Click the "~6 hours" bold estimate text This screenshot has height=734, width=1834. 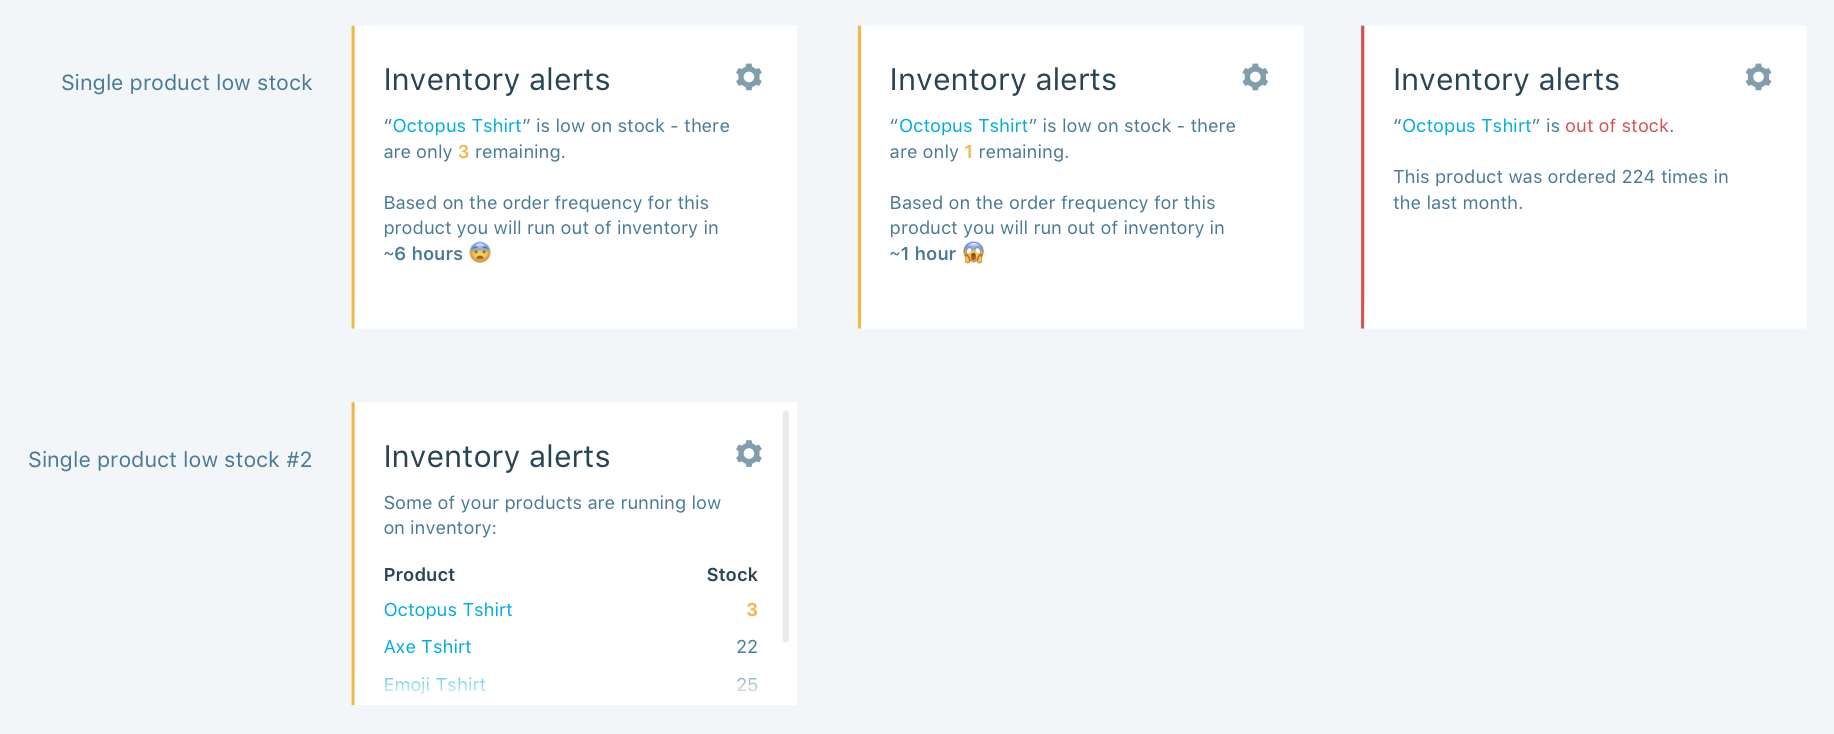coord(423,254)
